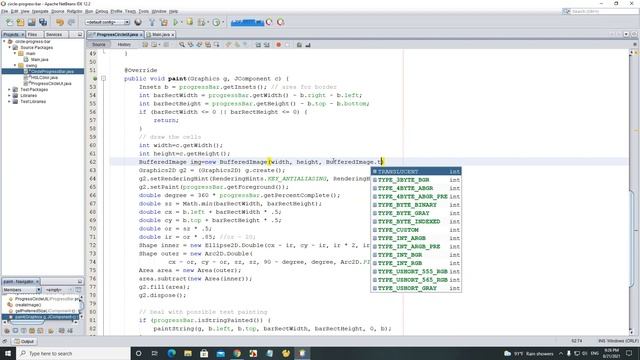Switch to the Main.java editor tab
This screenshot has height=360, width=640.
160,35
